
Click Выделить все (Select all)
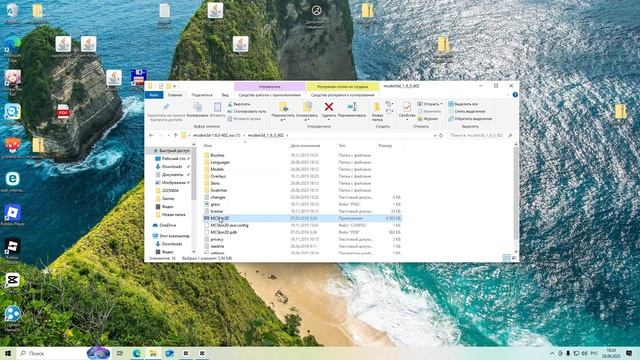463,104
